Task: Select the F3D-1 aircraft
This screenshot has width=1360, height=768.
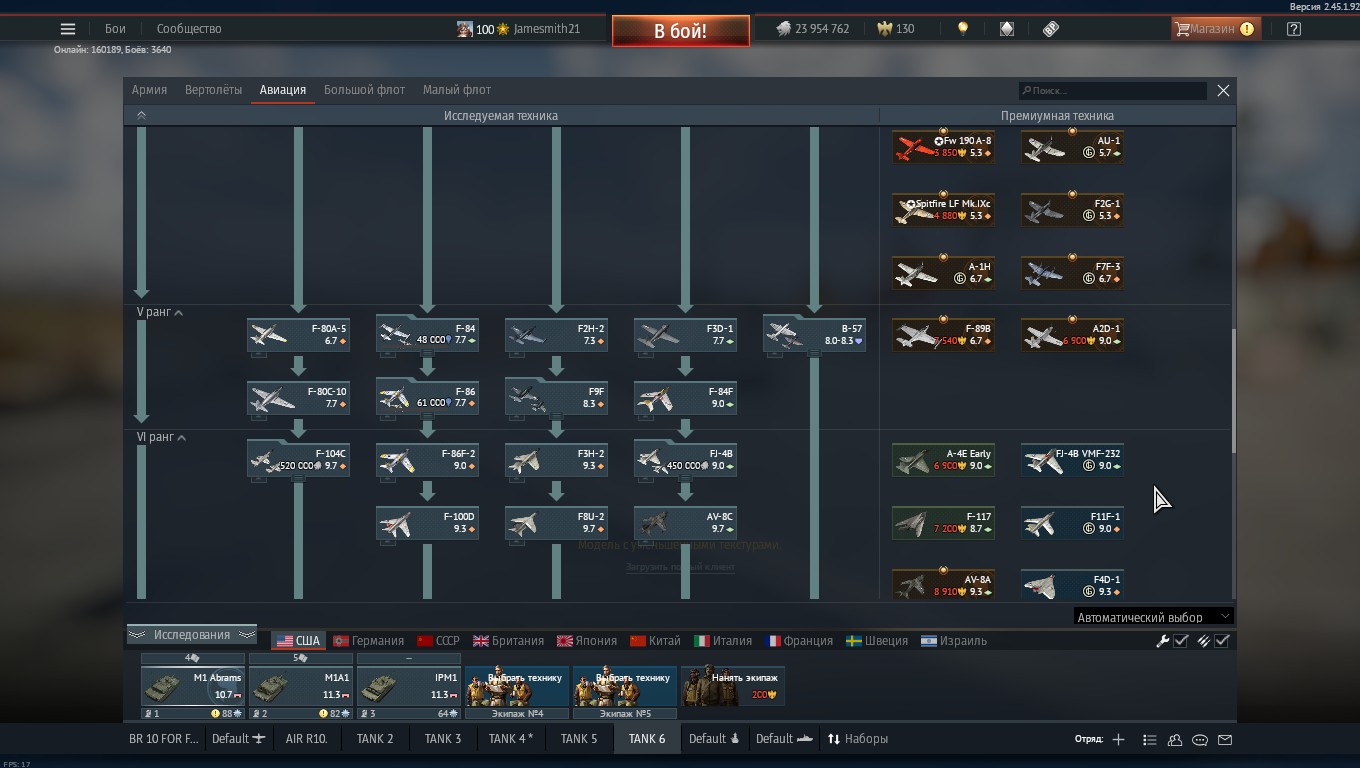Action: tap(685, 335)
